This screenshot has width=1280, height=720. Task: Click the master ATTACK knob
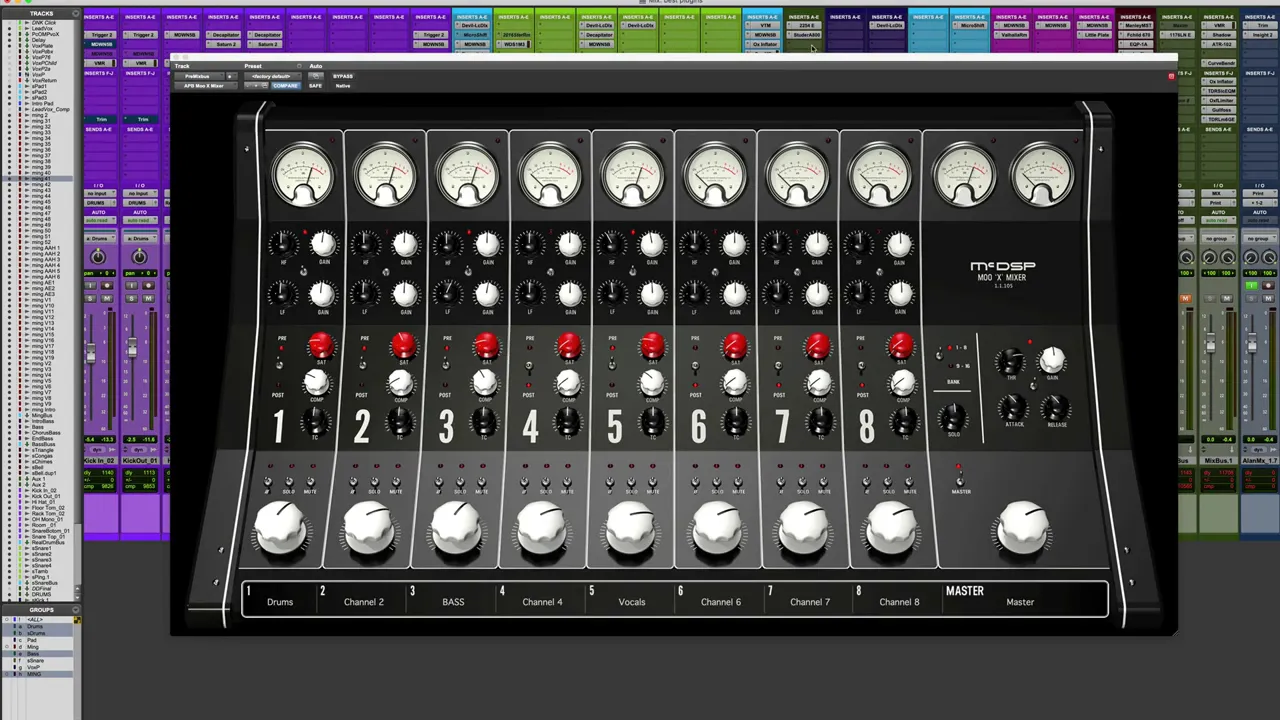(x=1013, y=407)
